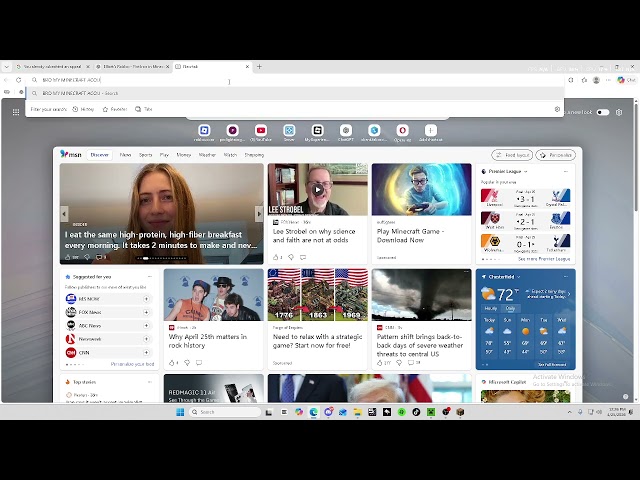The width and height of the screenshot is (640, 480).
Task: Click the Add shortcut plus tile
Action: 431,130
